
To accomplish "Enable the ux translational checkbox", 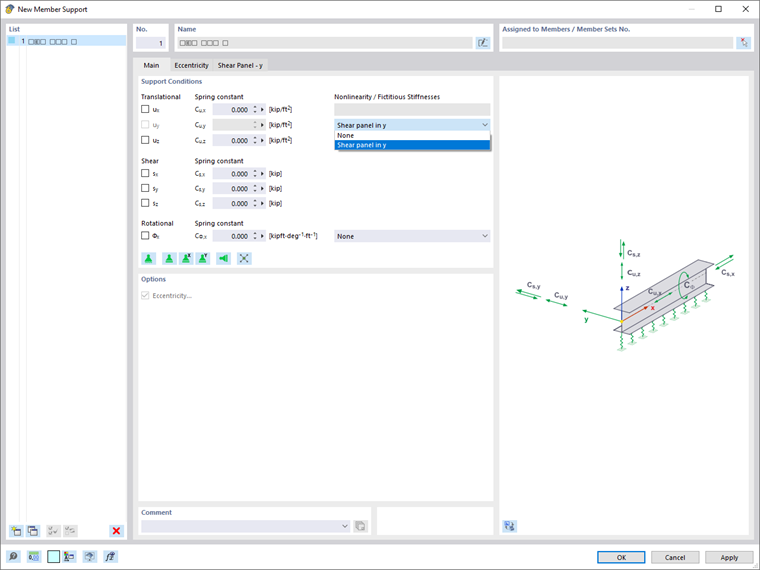I will click(145, 109).
